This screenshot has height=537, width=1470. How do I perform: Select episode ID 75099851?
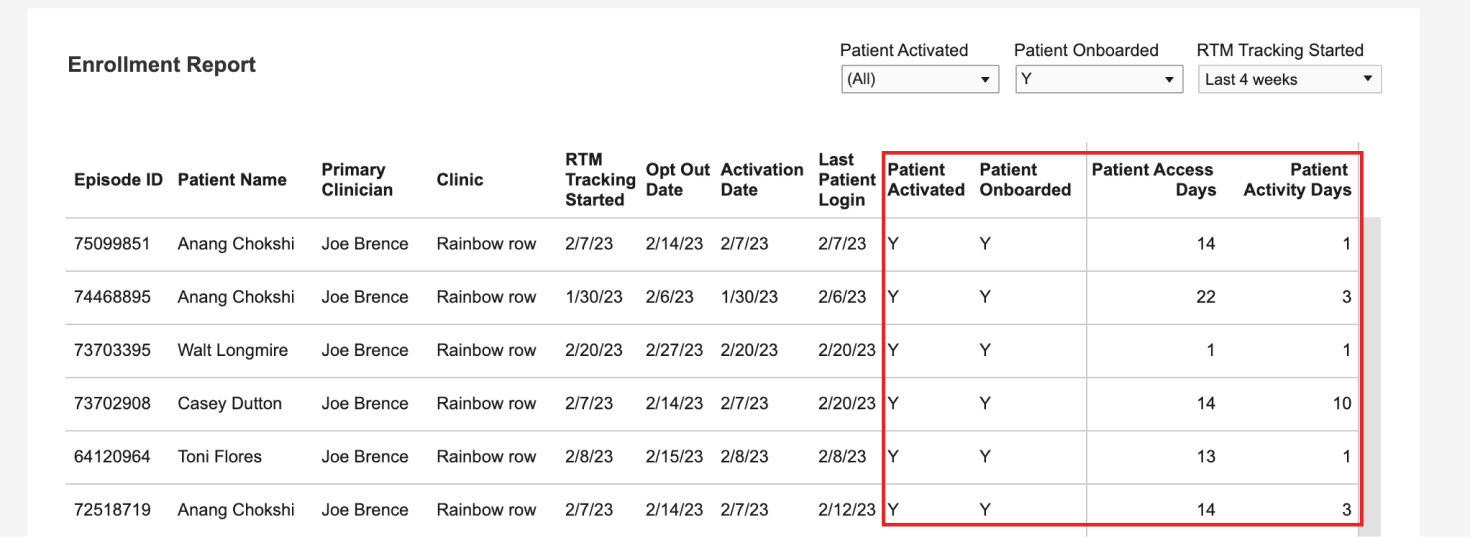coord(112,244)
